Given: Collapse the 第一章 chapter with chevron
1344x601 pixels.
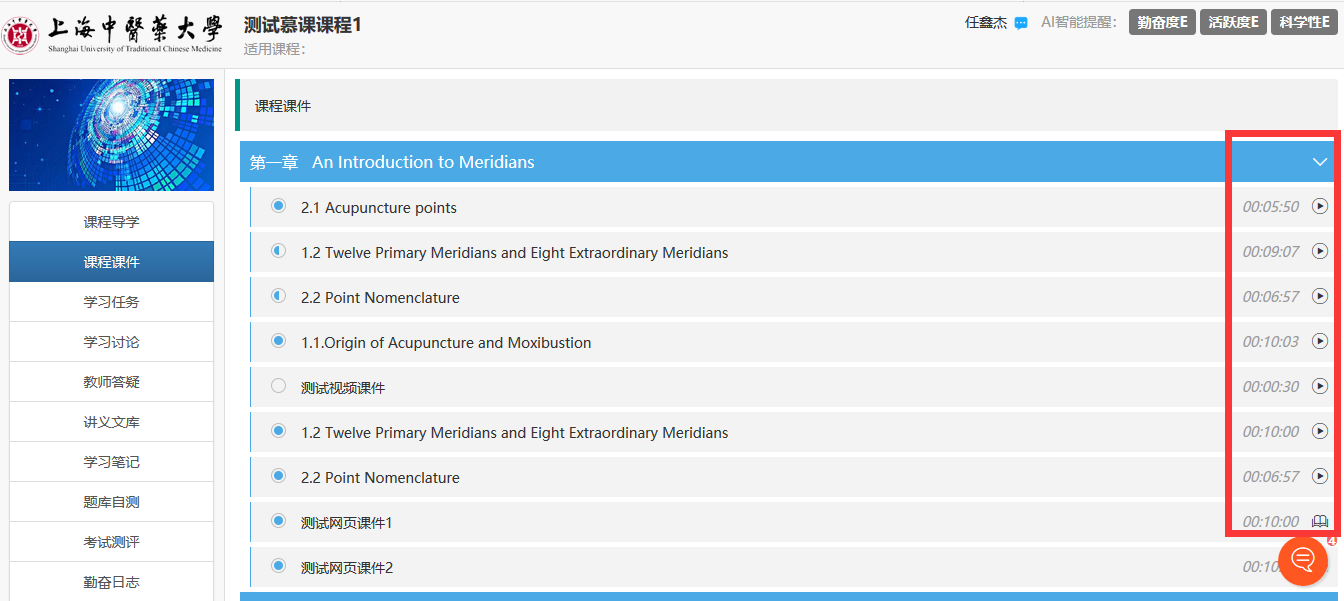Looking at the screenshot, I should tap(1320, 162).
